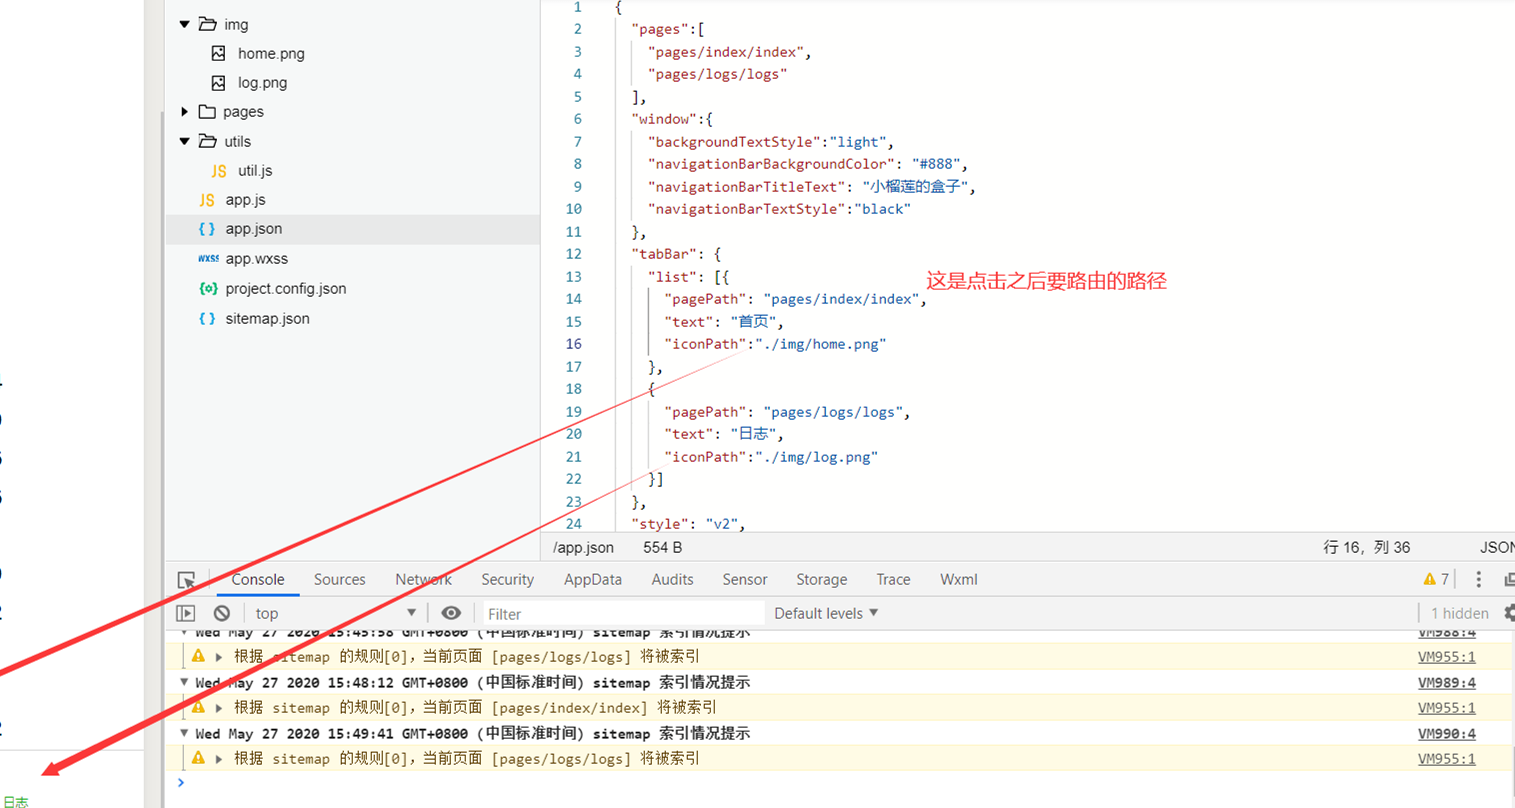Expand the pages folder
The height and width of the screenshot is (808, 1515).
(185, 112)
